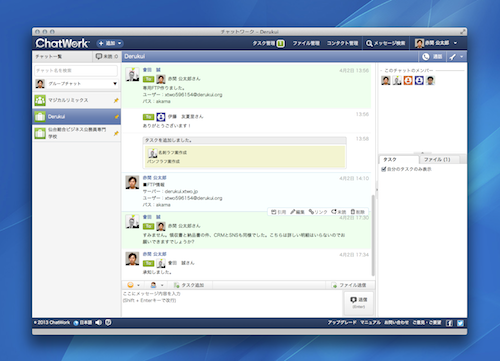Open the chat settings wrench dropdown

point(456,57)
